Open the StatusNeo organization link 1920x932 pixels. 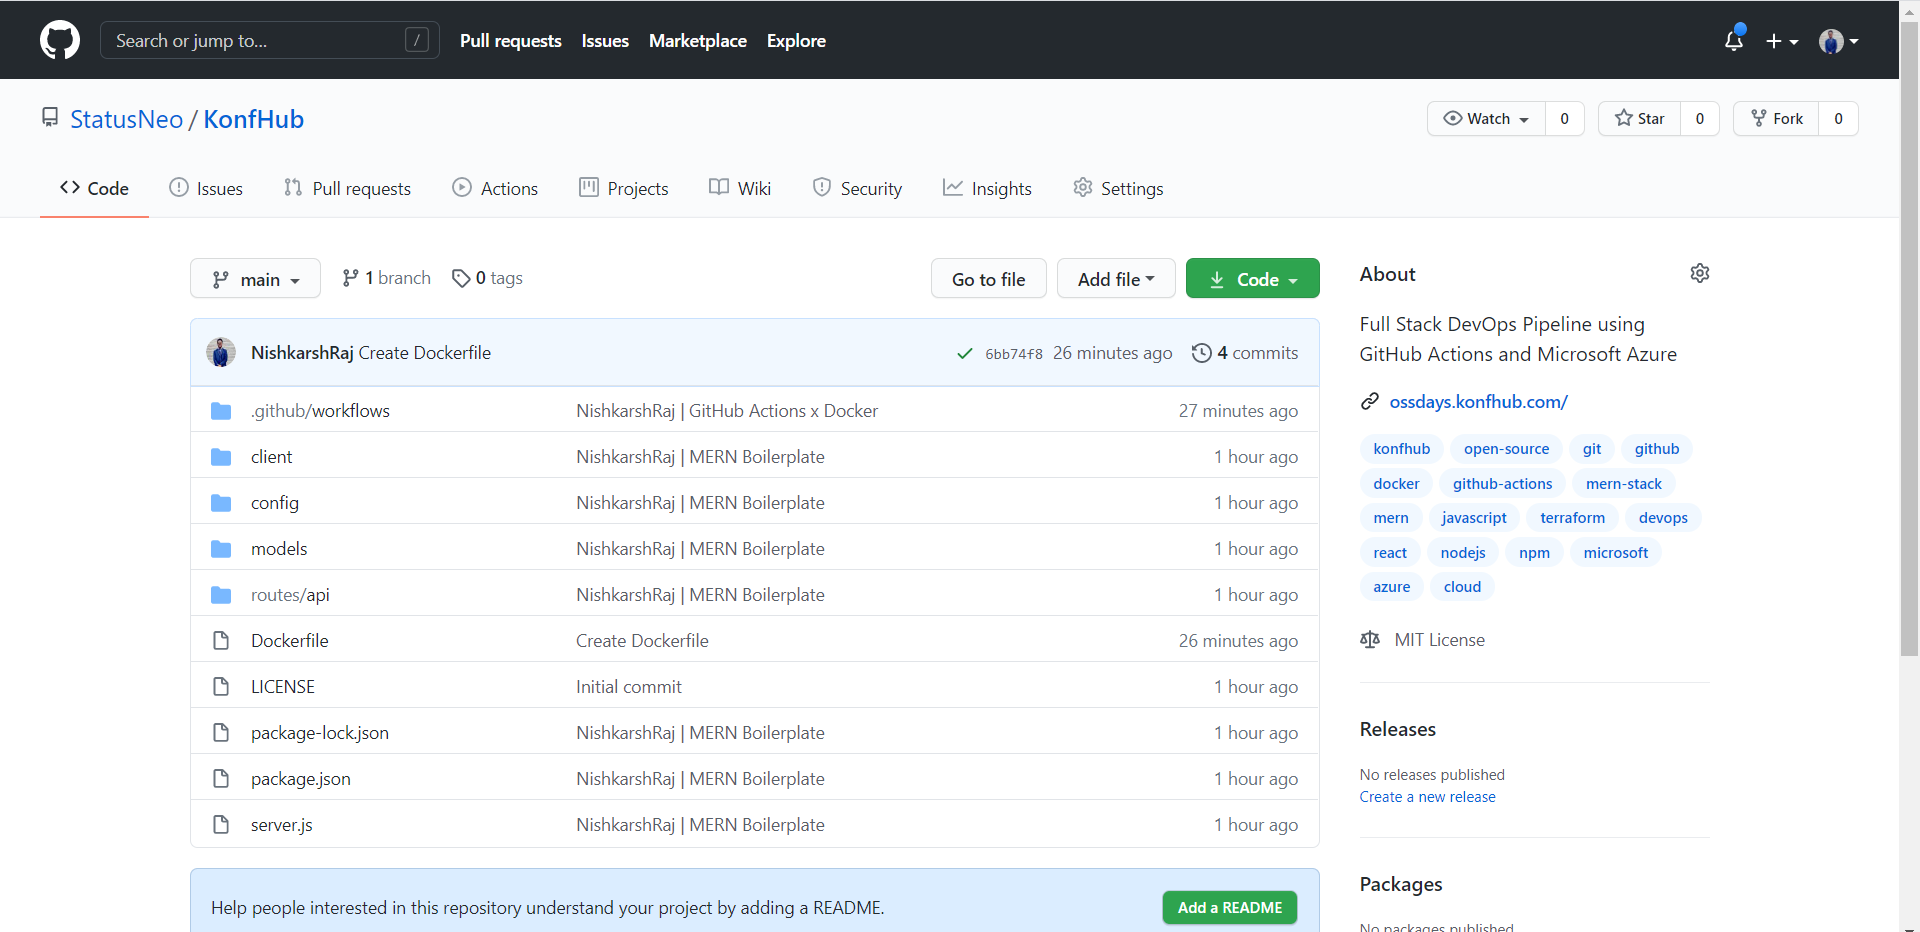126,119
